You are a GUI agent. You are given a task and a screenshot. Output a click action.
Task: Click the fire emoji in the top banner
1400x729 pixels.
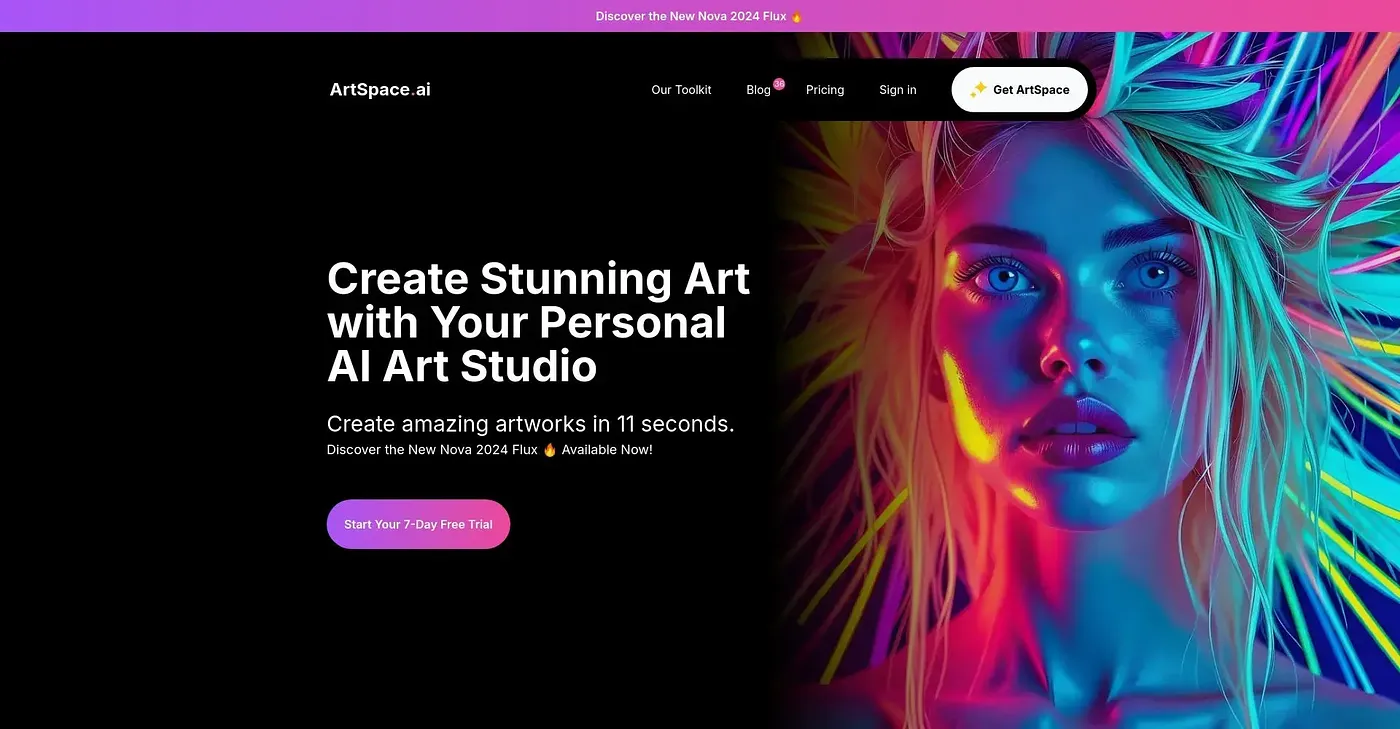796,16
